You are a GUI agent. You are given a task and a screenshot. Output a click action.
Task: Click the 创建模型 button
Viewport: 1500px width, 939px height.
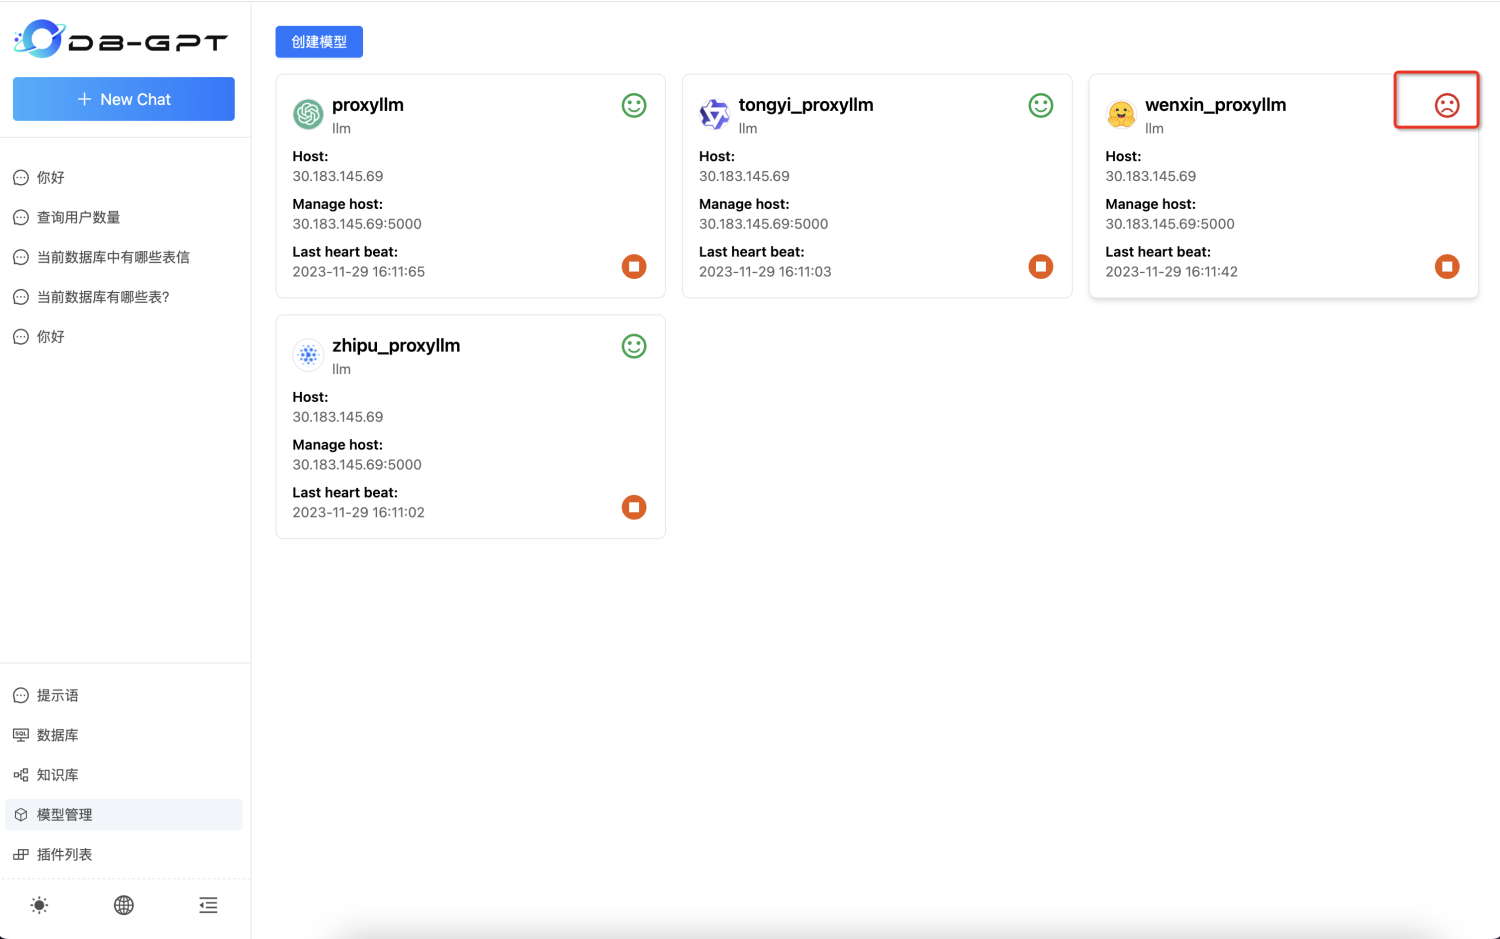[x=319, y=42]
